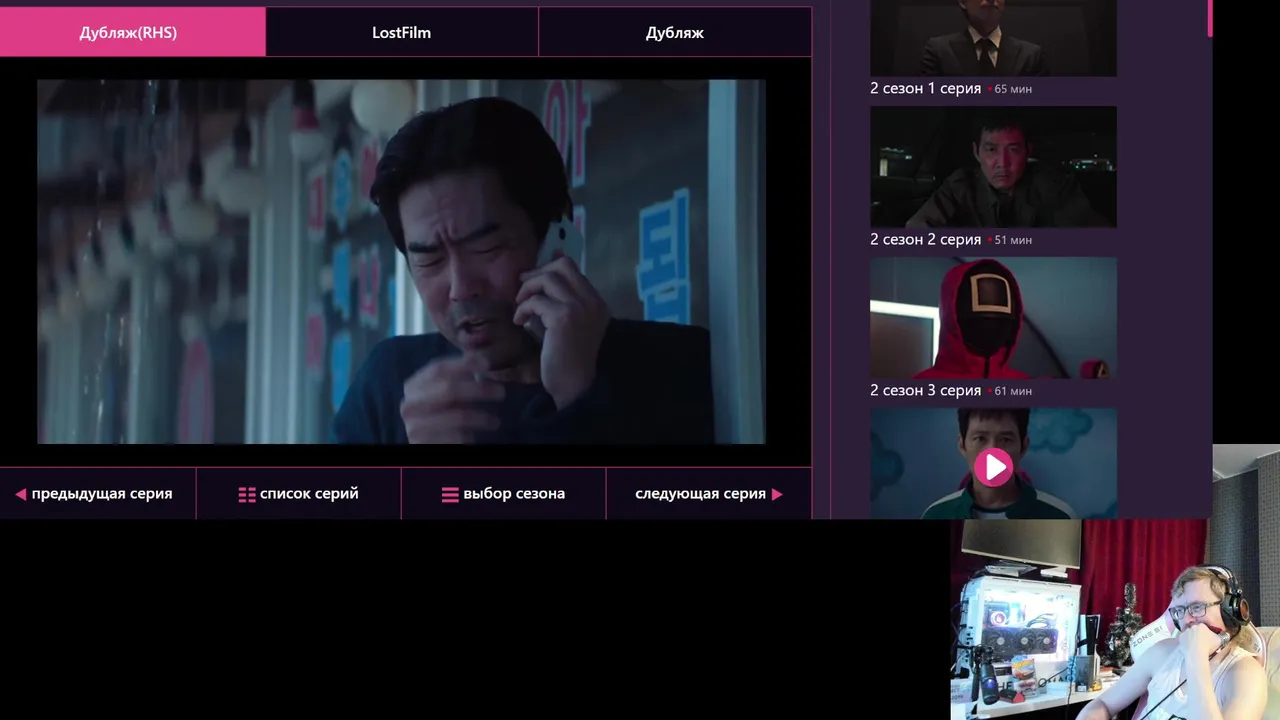Open thumbnail for 2 сезон 1 серия
This screenshot has width=1280, height=720.
993,38
